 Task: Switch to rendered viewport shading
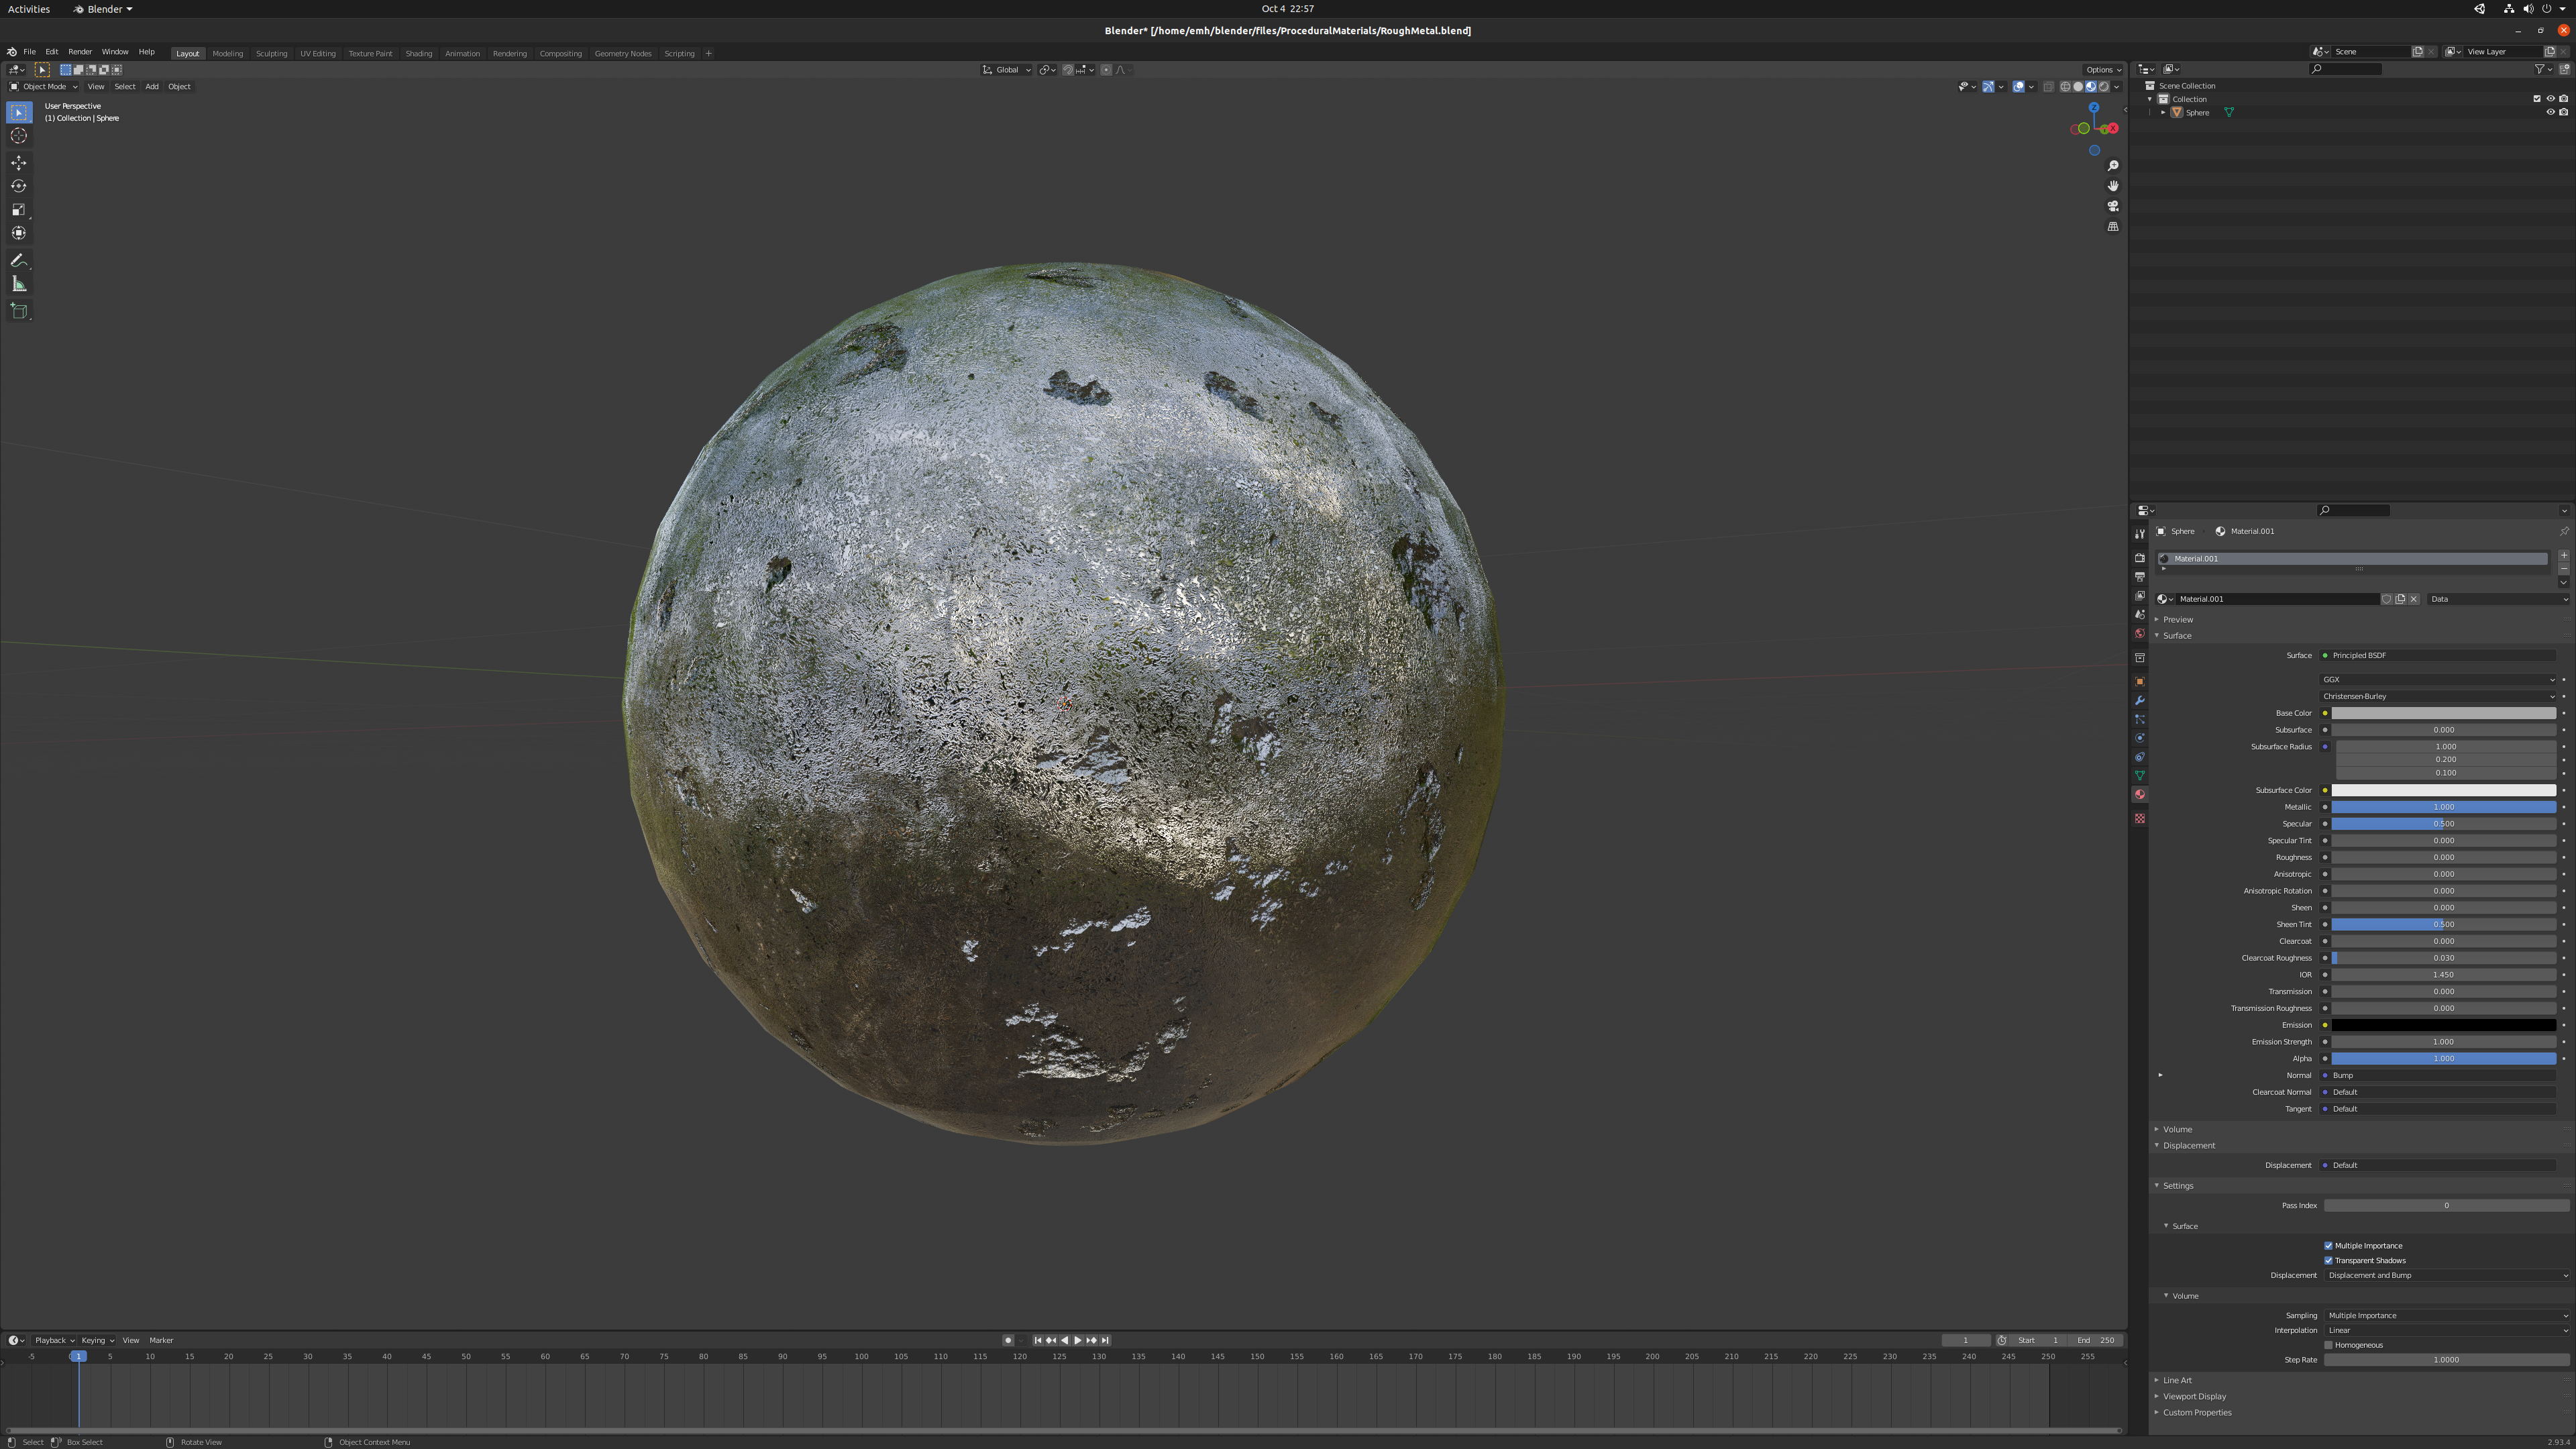coord(2104,87)
